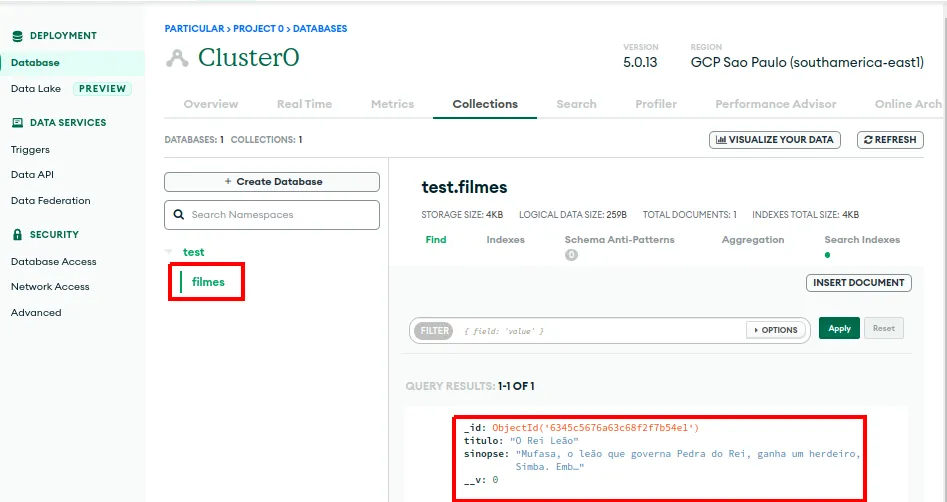Open the Database sidebar item
The width and height of the screenshot is (947, 502).
coord(35,63)
